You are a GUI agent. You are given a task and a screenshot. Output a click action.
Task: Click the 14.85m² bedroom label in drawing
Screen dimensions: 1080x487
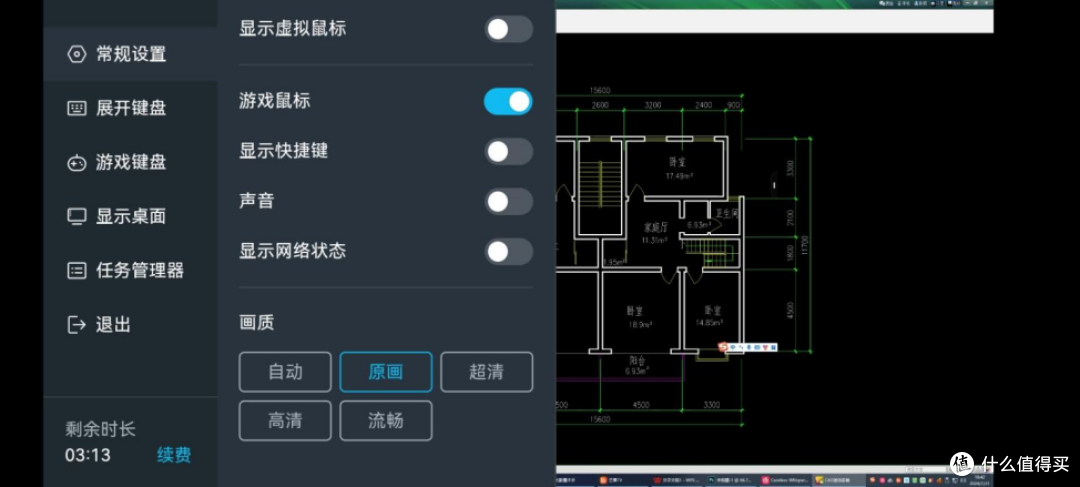709,322
